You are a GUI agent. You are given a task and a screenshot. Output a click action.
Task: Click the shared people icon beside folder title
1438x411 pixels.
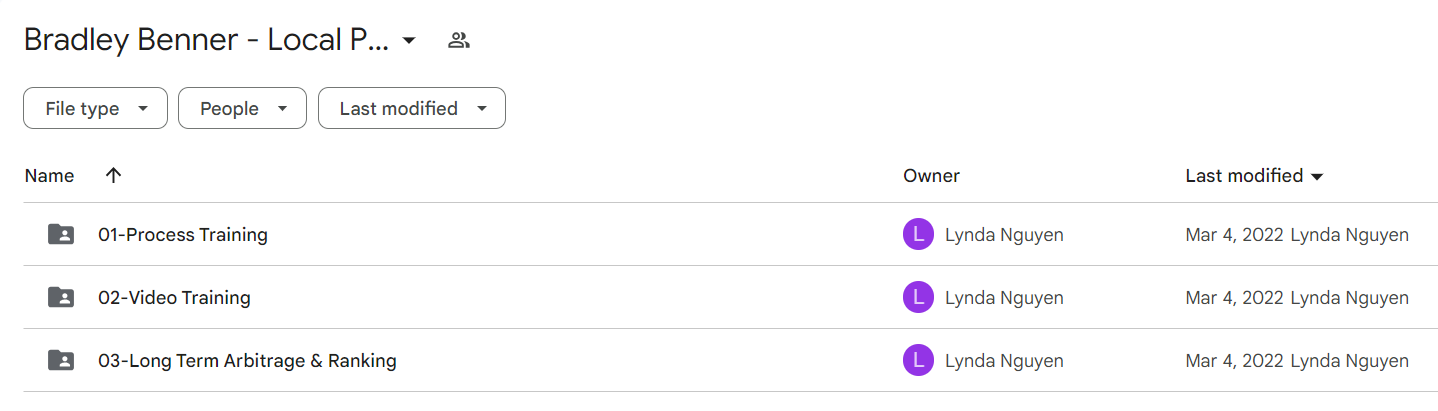[459, 41]
